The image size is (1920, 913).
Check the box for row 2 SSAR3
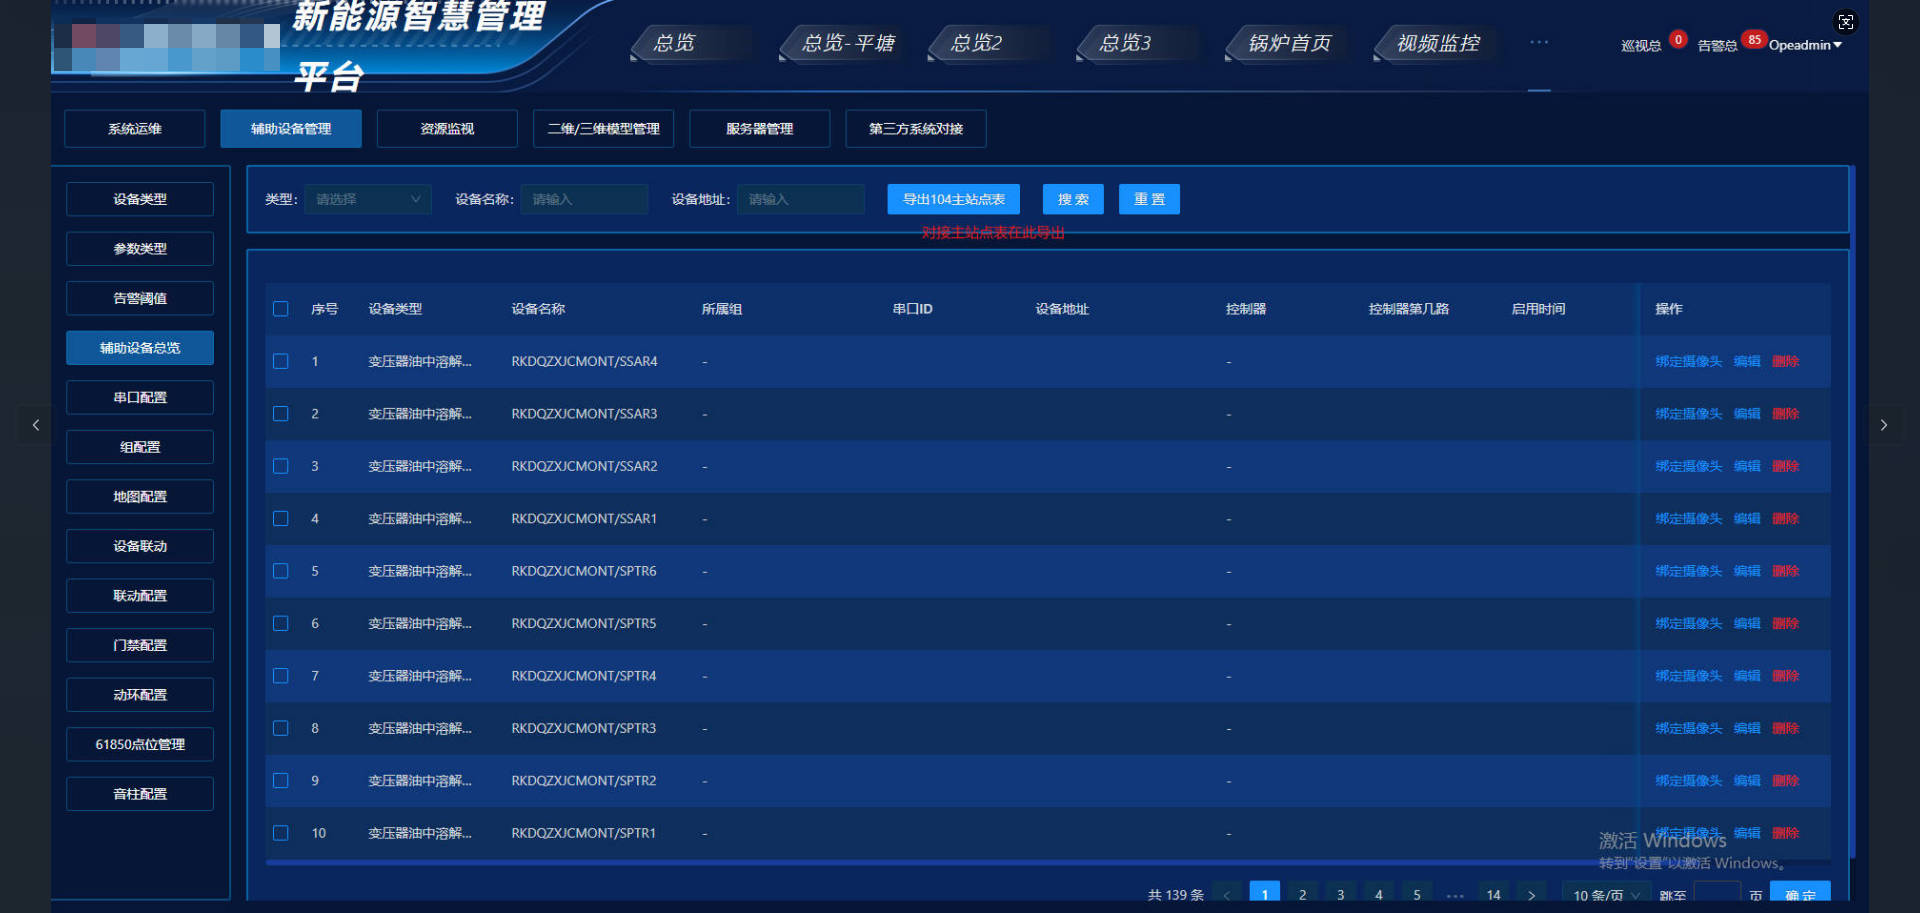point(281,414)
